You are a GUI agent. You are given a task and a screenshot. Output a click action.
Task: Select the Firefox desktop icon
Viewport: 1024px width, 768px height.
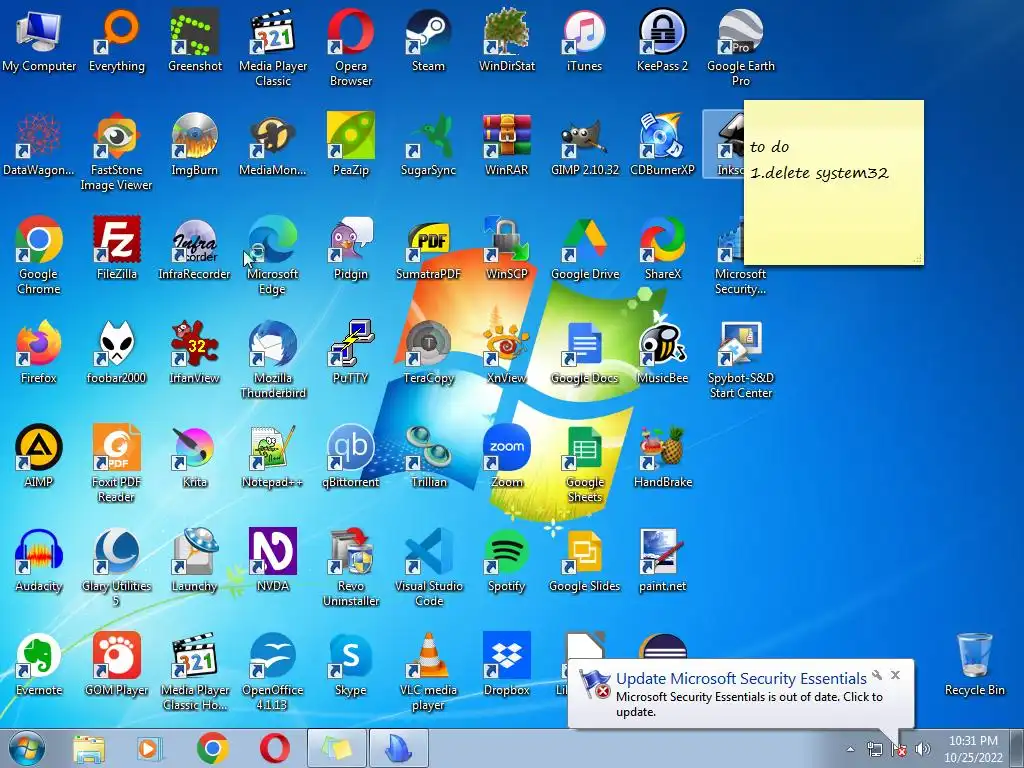click(x=39, y=352)
